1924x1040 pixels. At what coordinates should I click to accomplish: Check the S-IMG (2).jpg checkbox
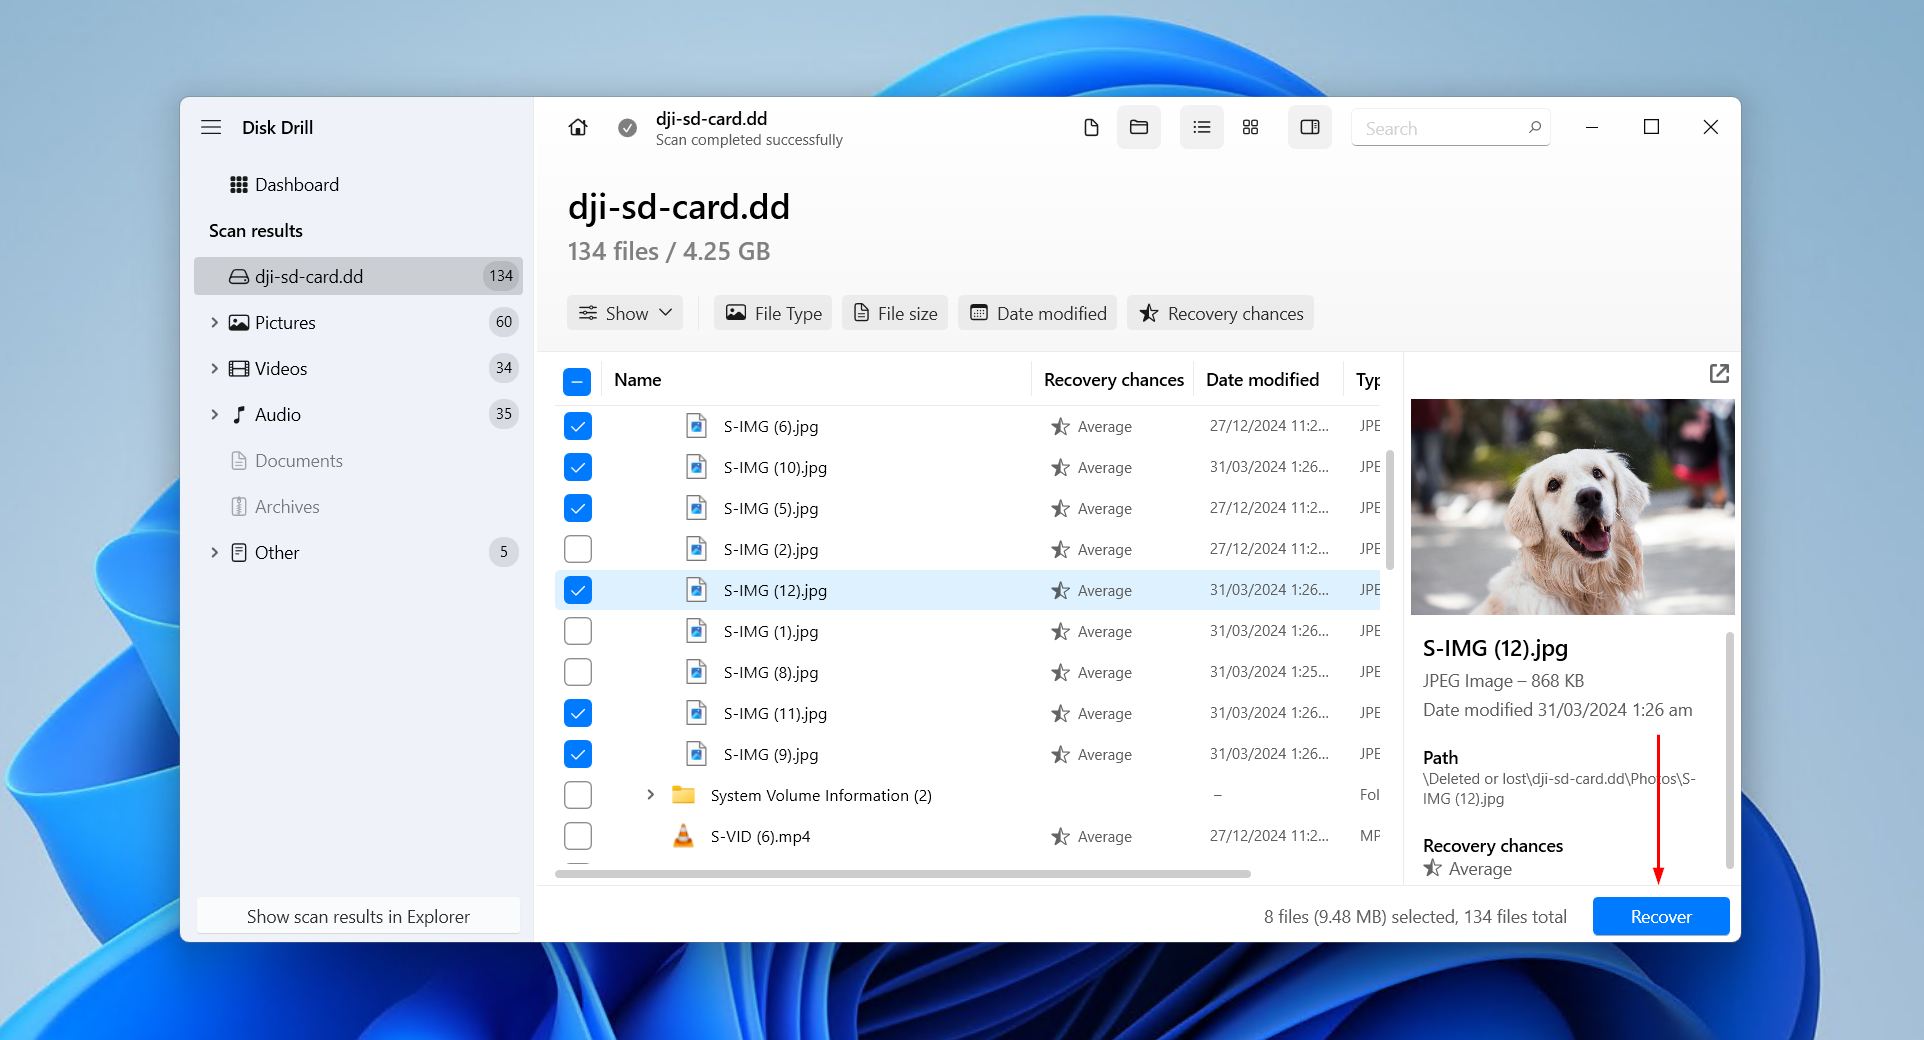point(578,549)
